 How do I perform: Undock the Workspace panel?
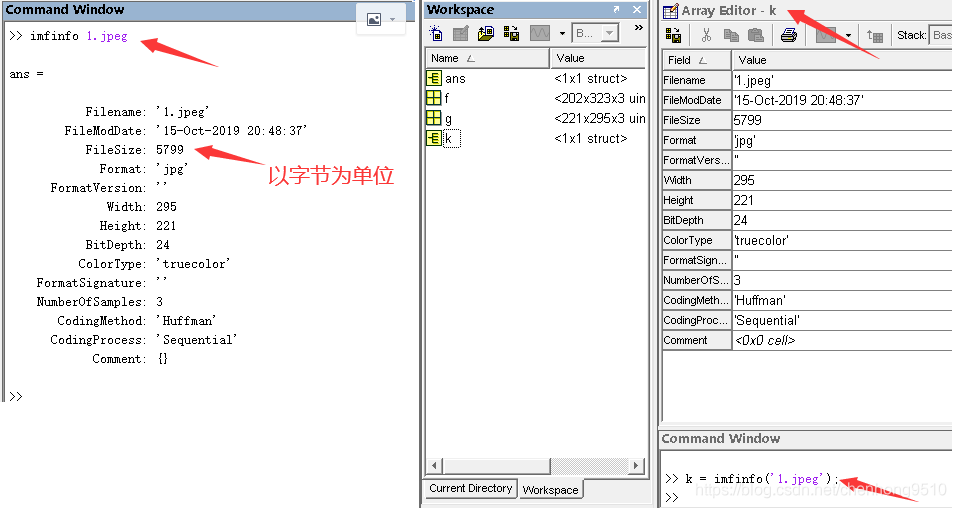coord(616,9)
